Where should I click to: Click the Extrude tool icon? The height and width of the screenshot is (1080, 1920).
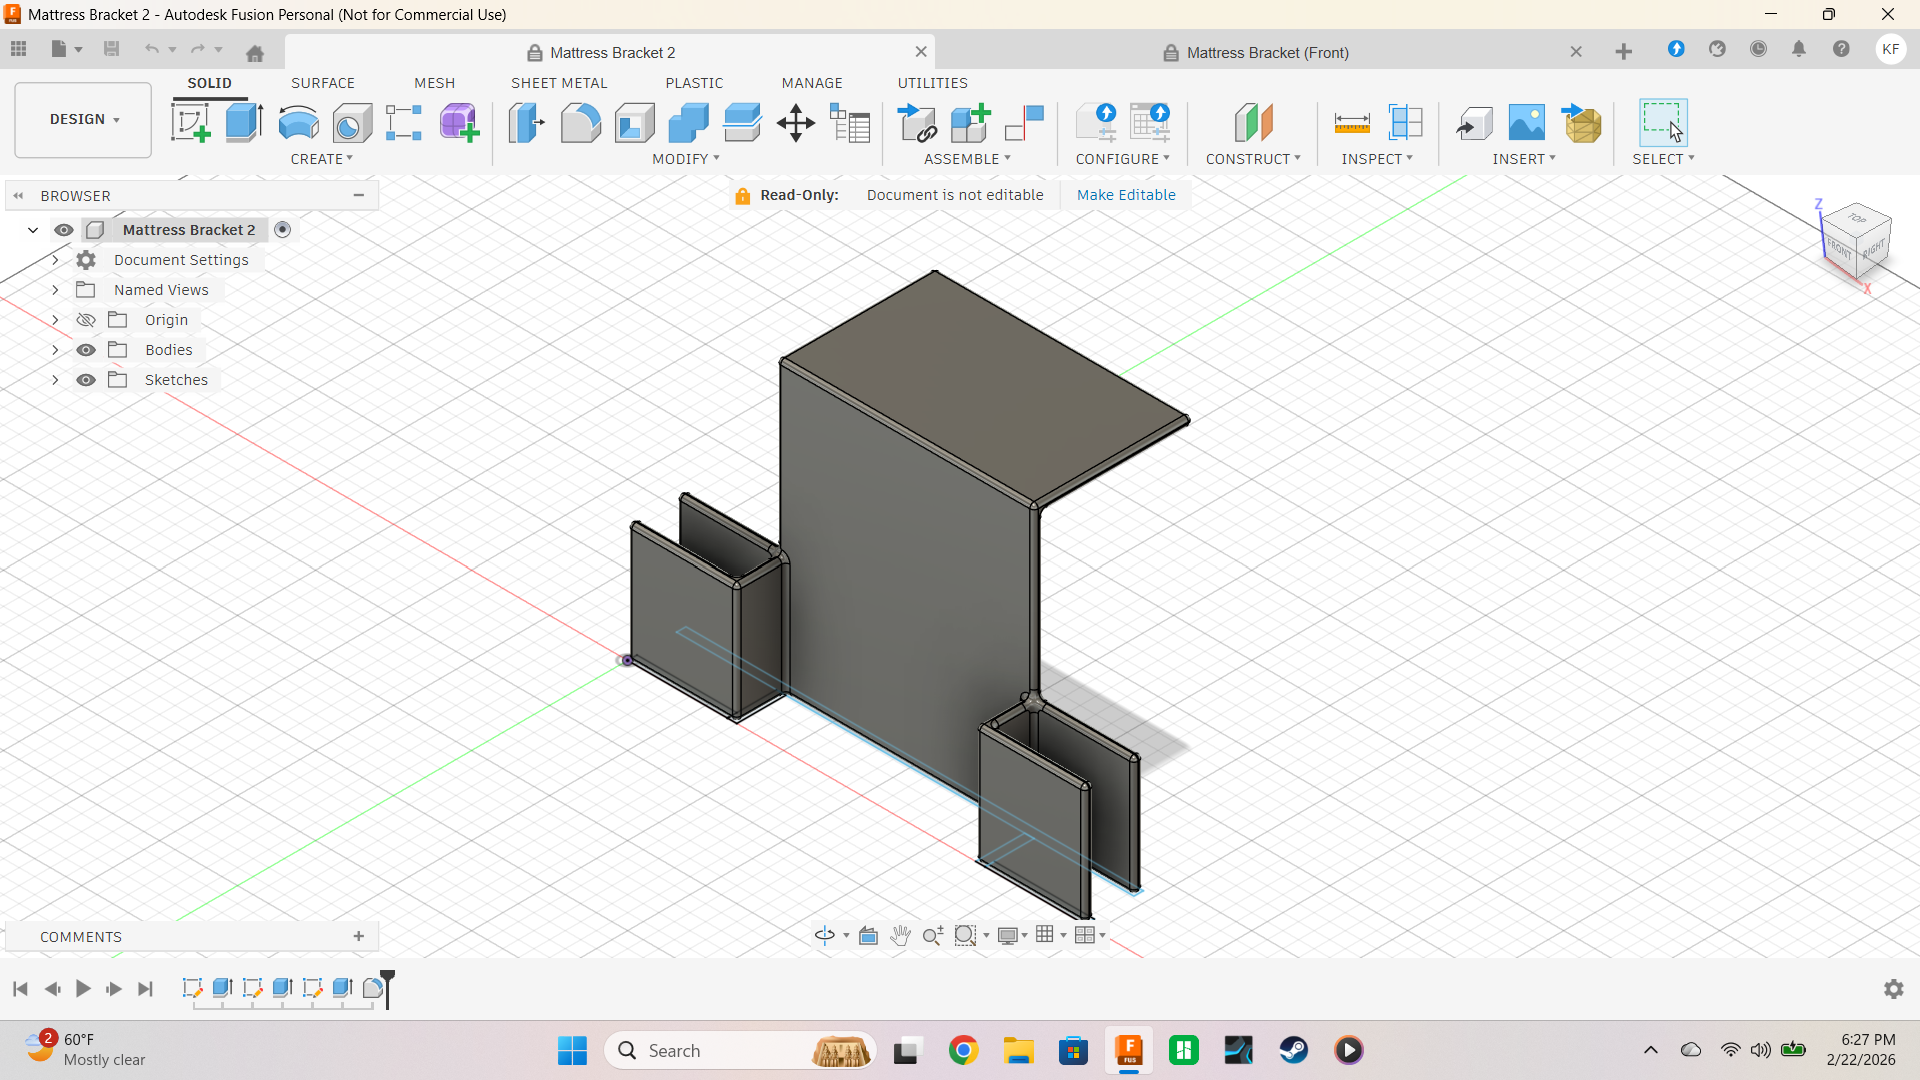[x=244, y=123]
